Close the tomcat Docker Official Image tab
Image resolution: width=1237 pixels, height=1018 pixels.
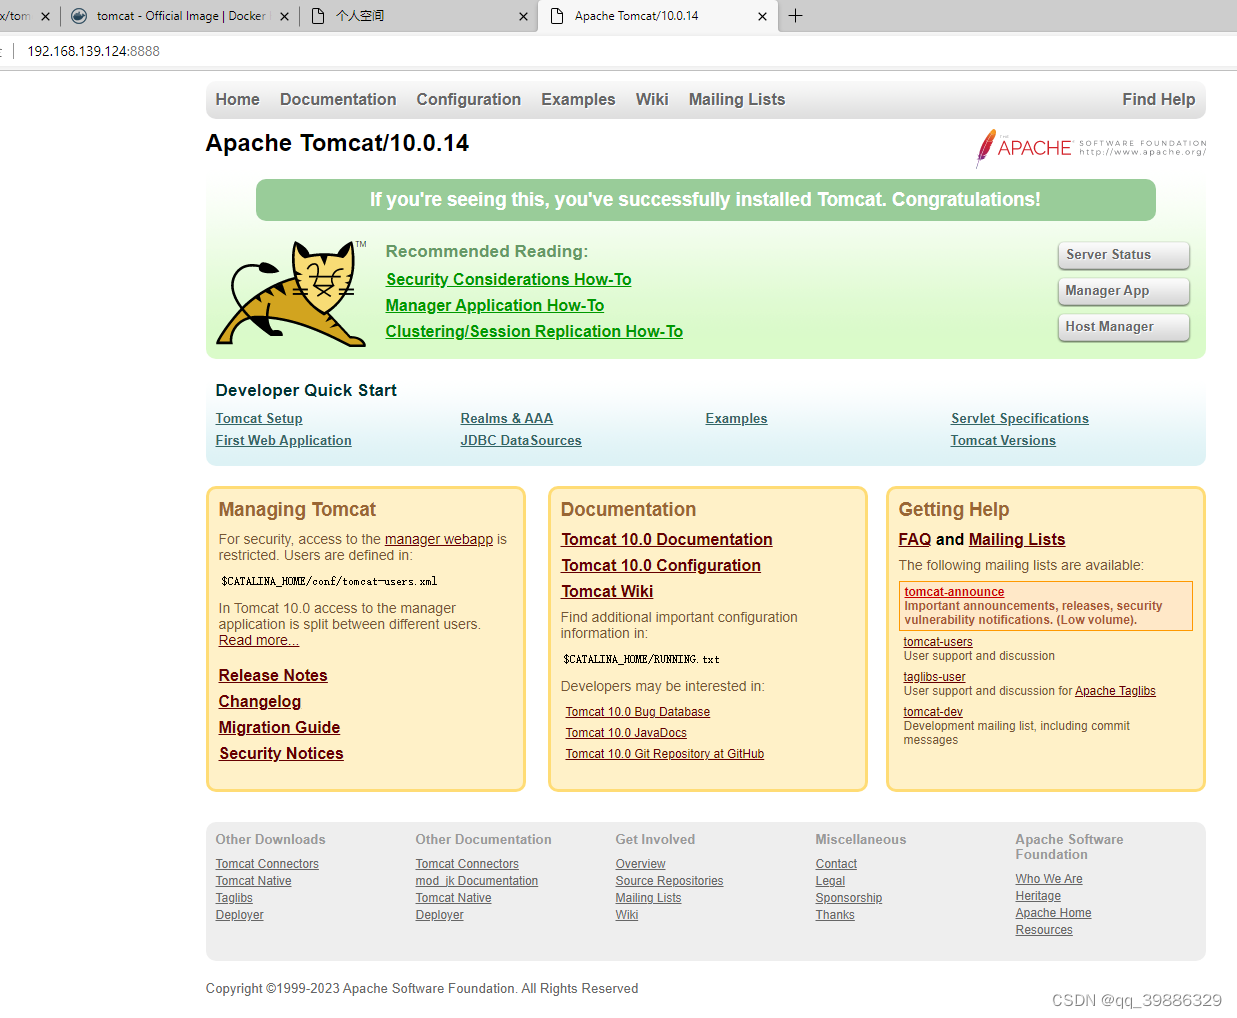pyautogui.click(x=285, y=16)
